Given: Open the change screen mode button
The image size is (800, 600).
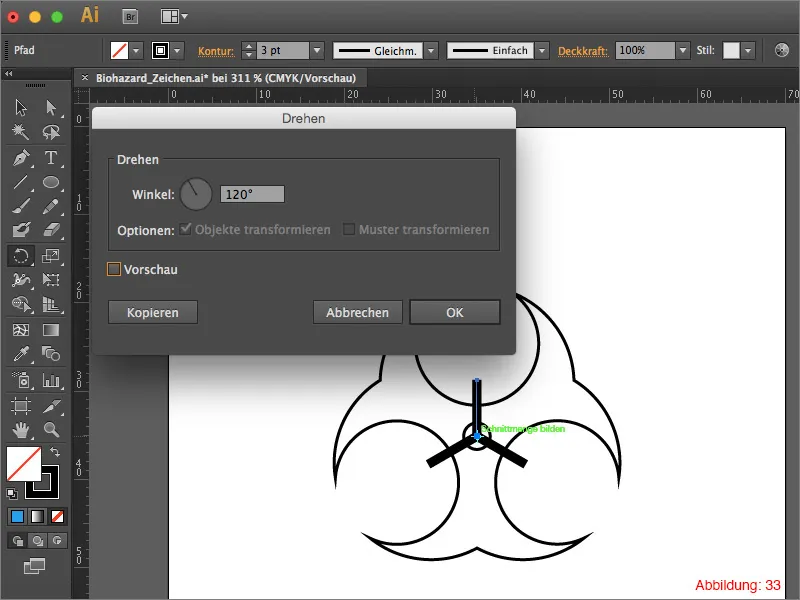Looking at the screenshot, I should [34, 566].
